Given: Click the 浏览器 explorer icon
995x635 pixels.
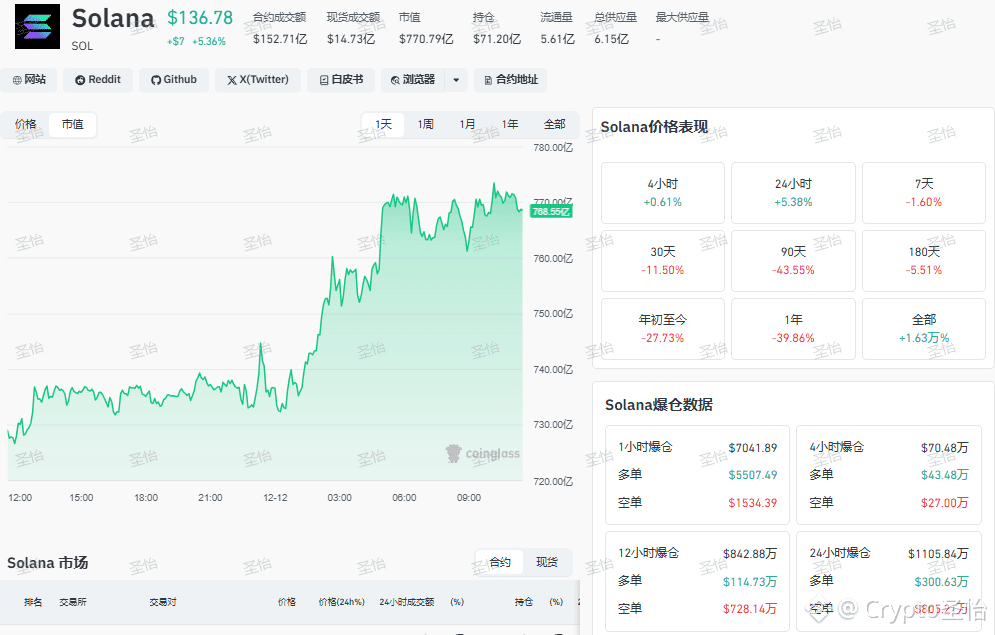Looking at the screenshot, I should [x=395, y=80].
